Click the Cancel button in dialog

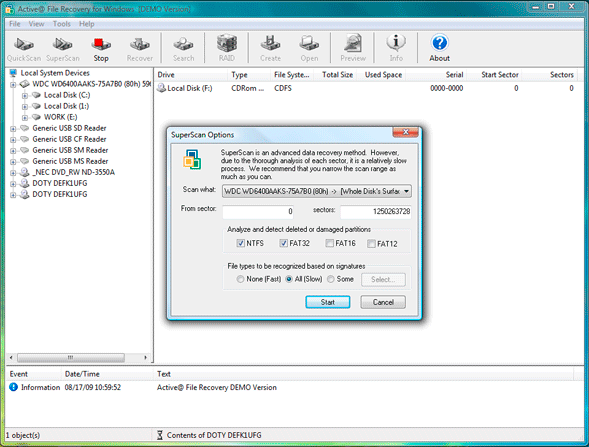point(383,302)
